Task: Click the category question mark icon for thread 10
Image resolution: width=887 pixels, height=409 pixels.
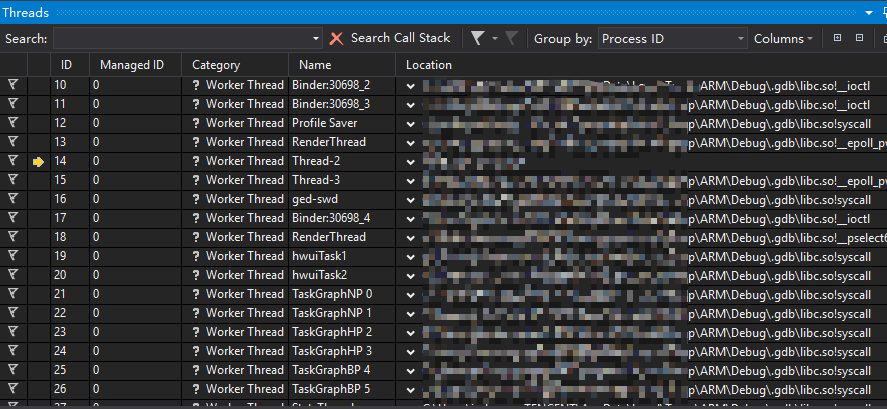Action: click(196, 86)
